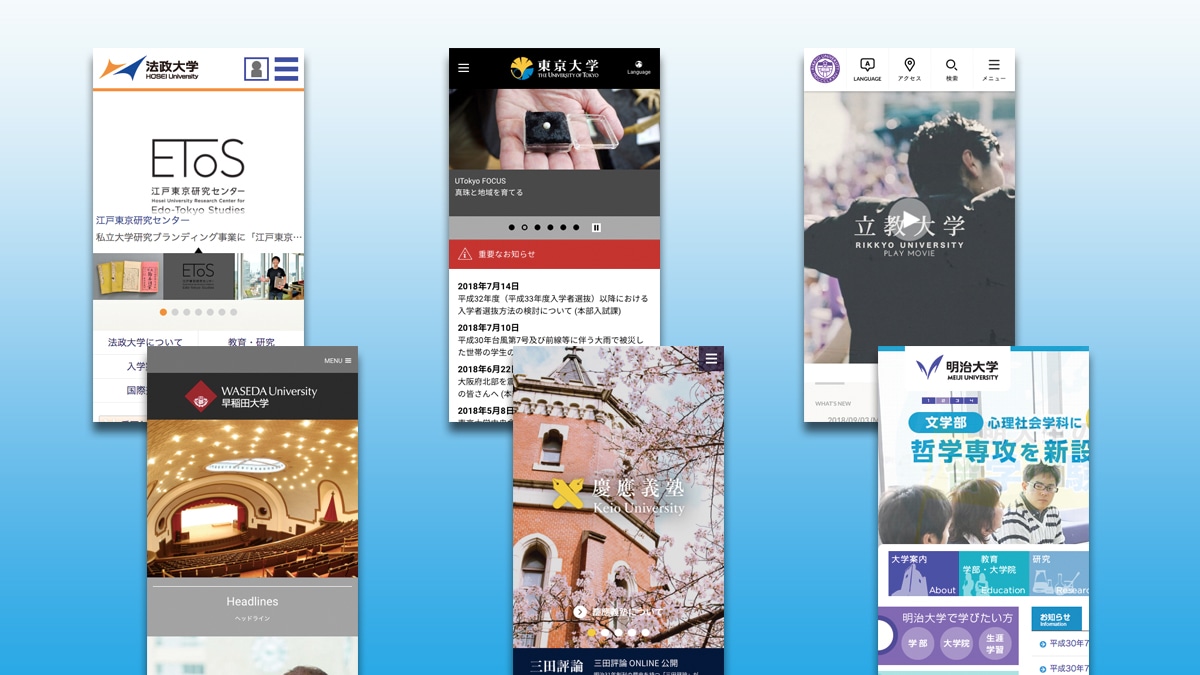Click the Hosei University logo
This screenshot has height=675, width=1200.
pyautogui.click(x=148, y=69)
